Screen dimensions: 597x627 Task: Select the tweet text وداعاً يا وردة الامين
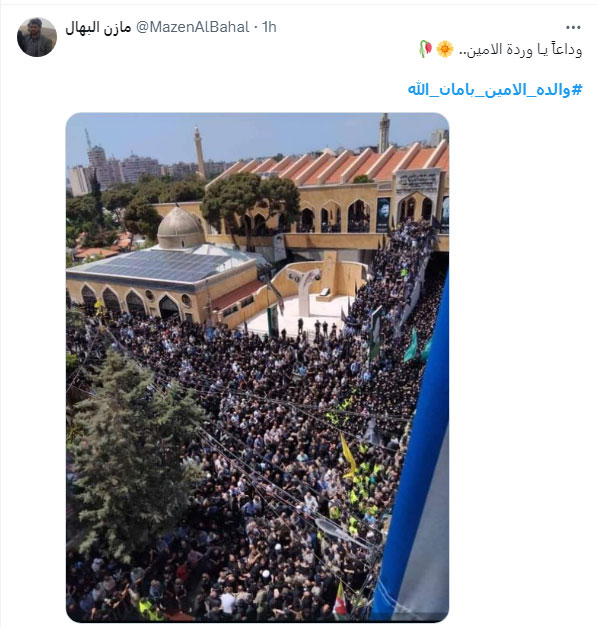point(520,49)
